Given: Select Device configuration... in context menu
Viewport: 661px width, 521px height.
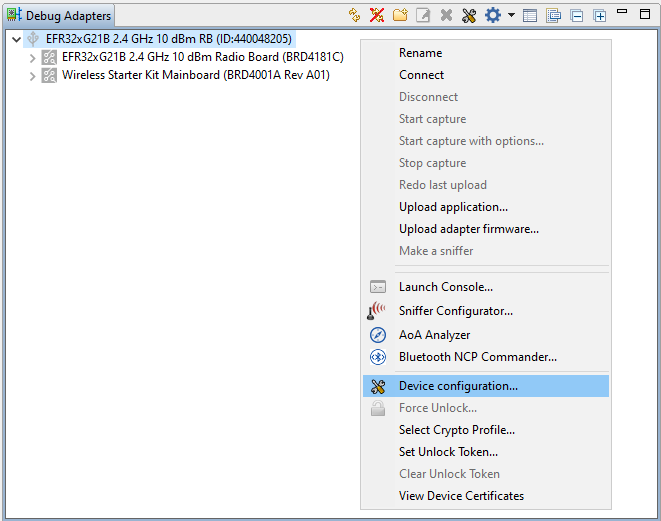Looking at the screenshot, I should pos(458,386).
